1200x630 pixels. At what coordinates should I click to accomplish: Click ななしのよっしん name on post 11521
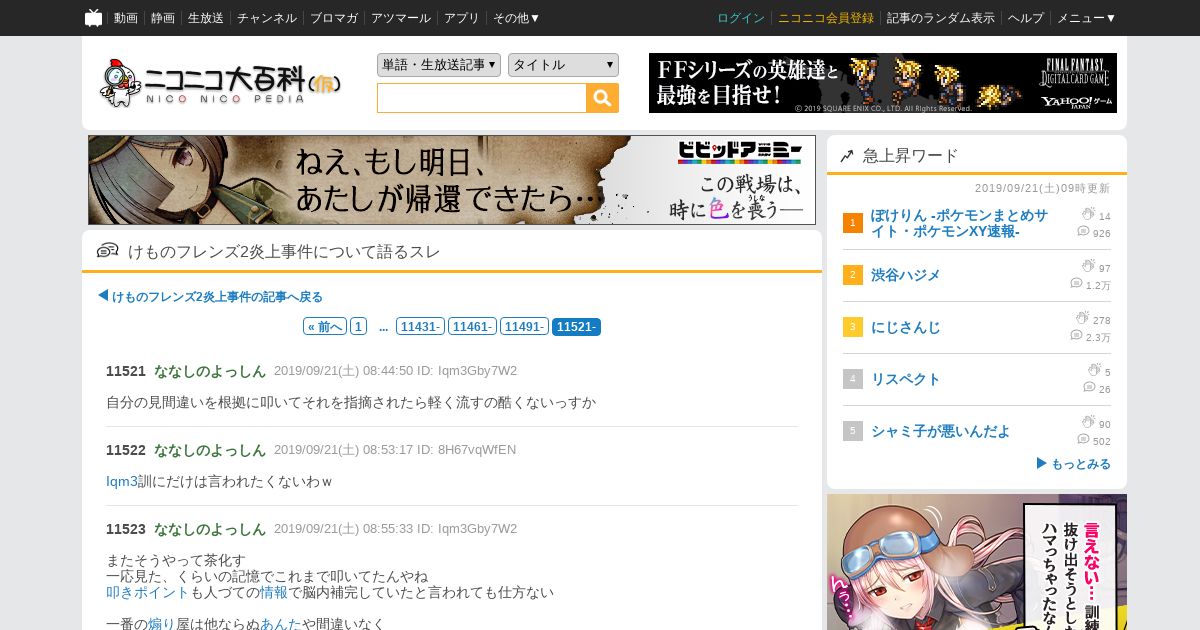click(x=210, y=371)
